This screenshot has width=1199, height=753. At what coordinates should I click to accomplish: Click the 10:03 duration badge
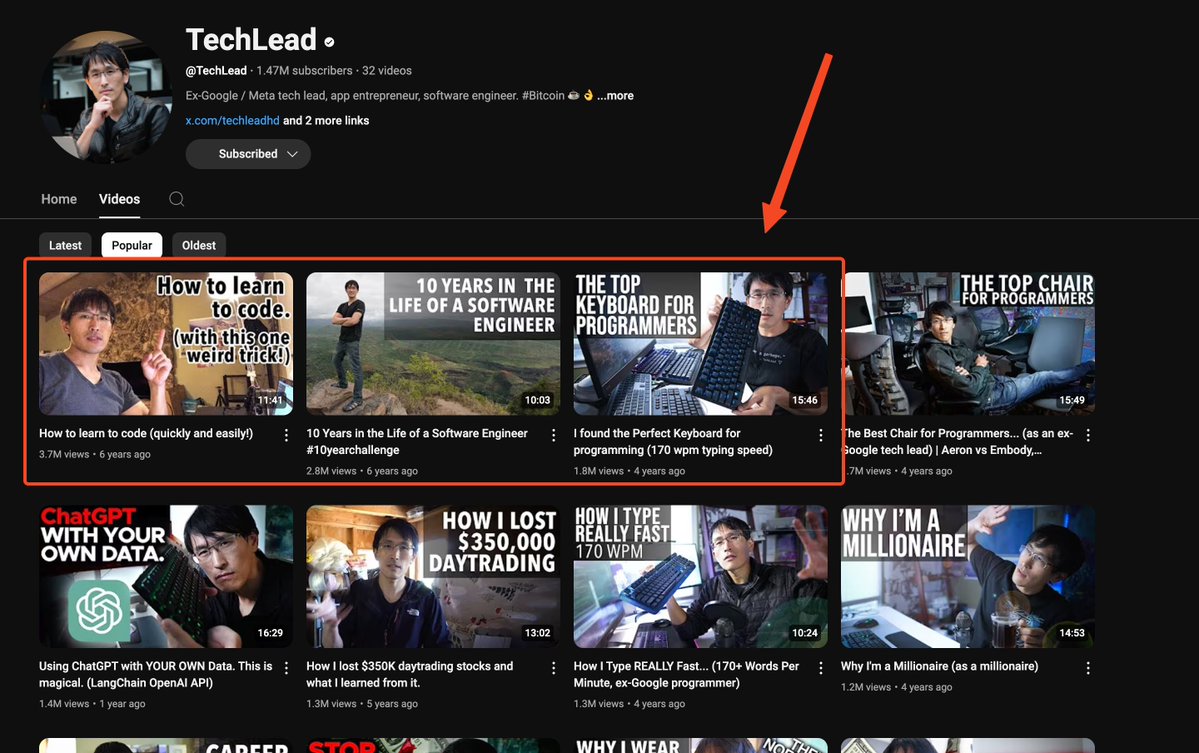coord(538,400)
